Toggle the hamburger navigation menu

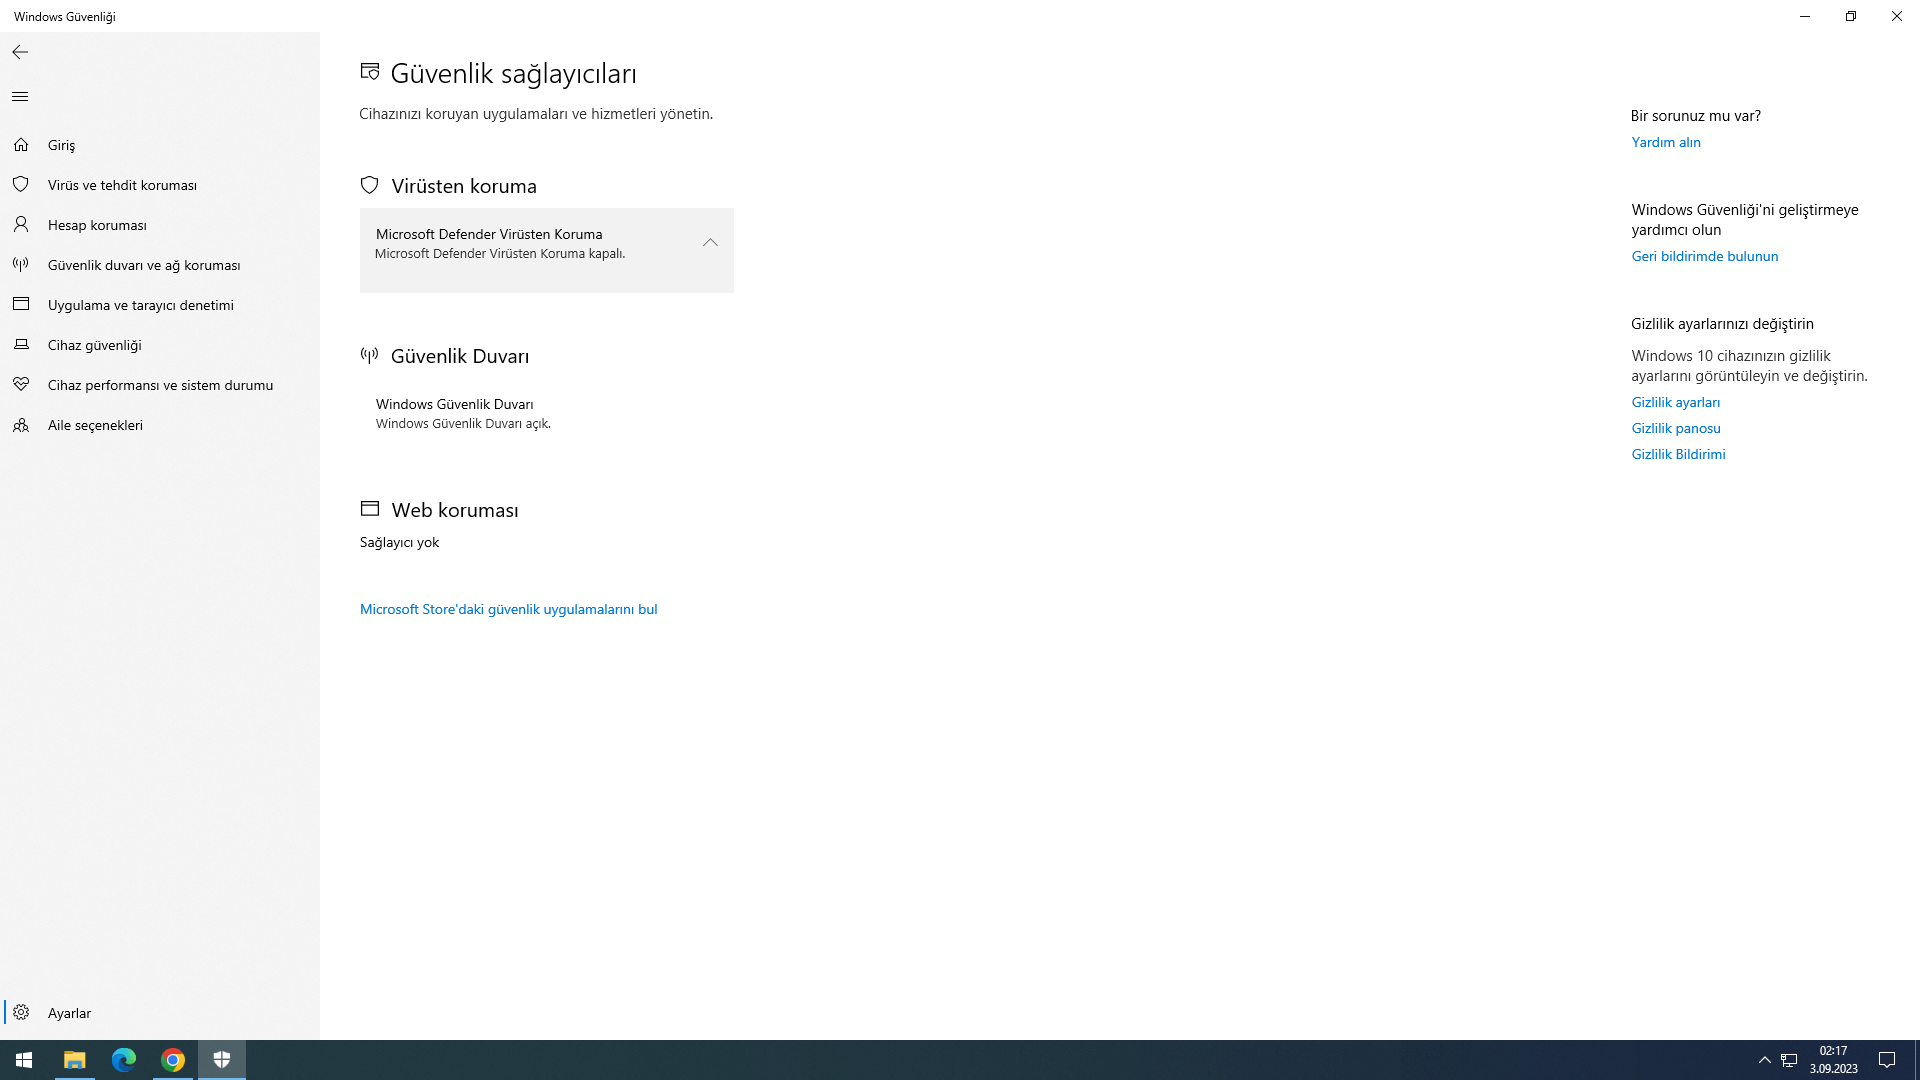pyautogui.click(x=20, y=97)
